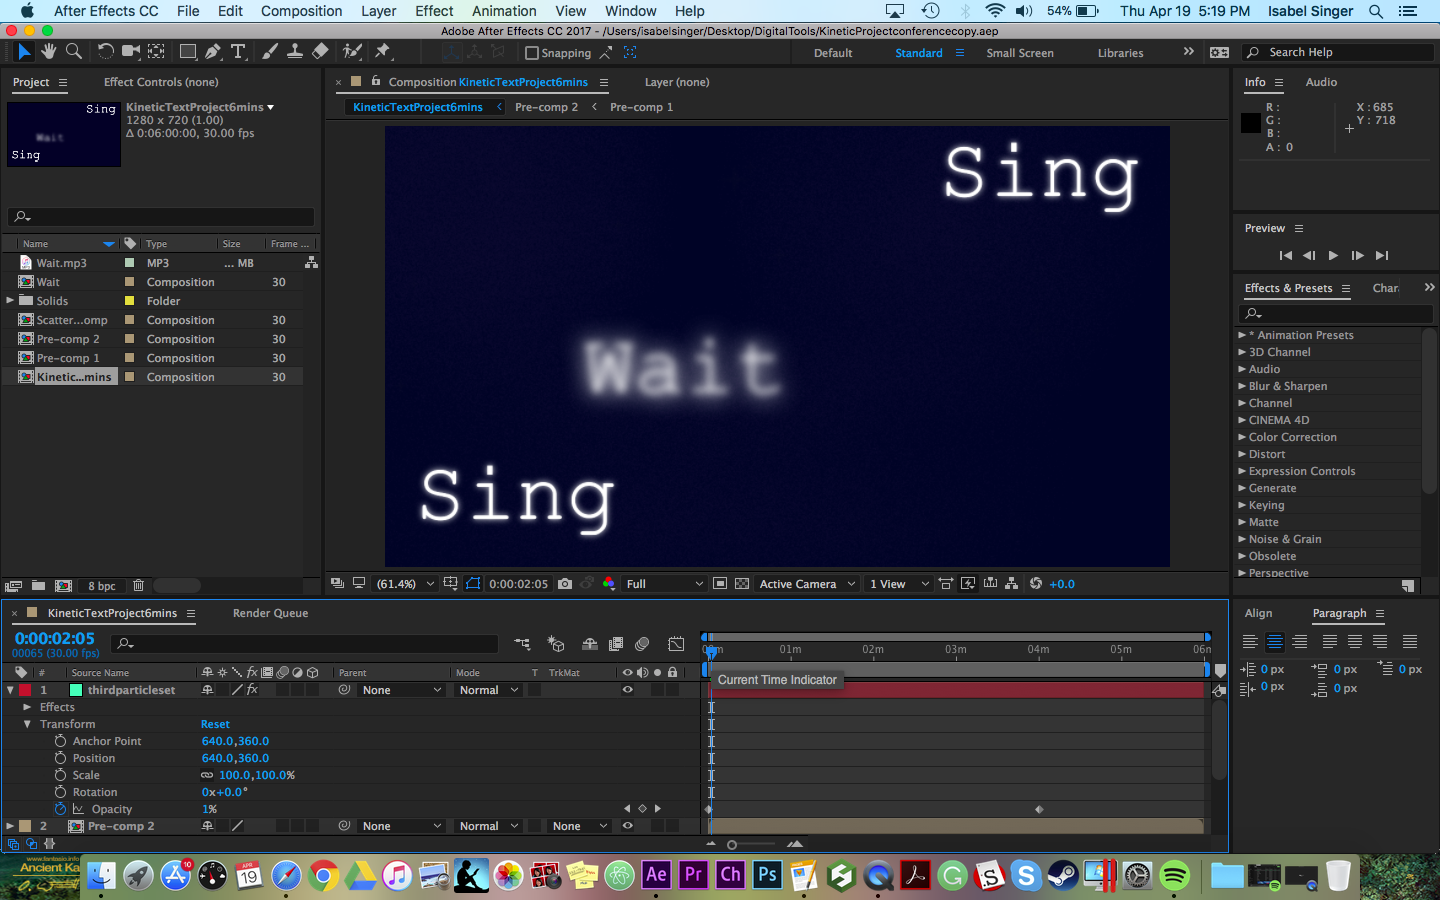
Task: Open Parent dropdown for thirdparticleset
Action: pyautogui.click(x=402, y=690)
